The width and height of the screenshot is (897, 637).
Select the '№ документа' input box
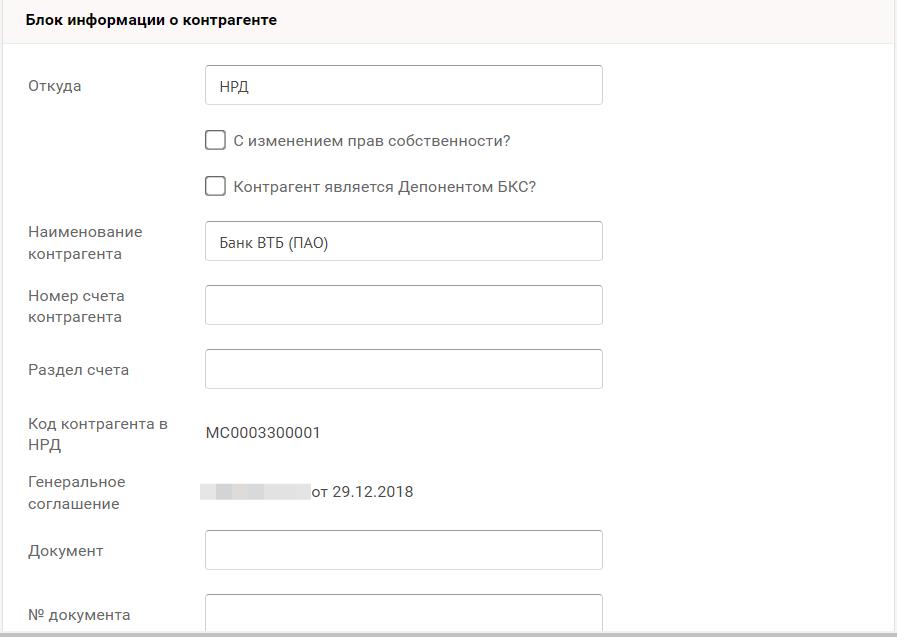pos(403,612)
